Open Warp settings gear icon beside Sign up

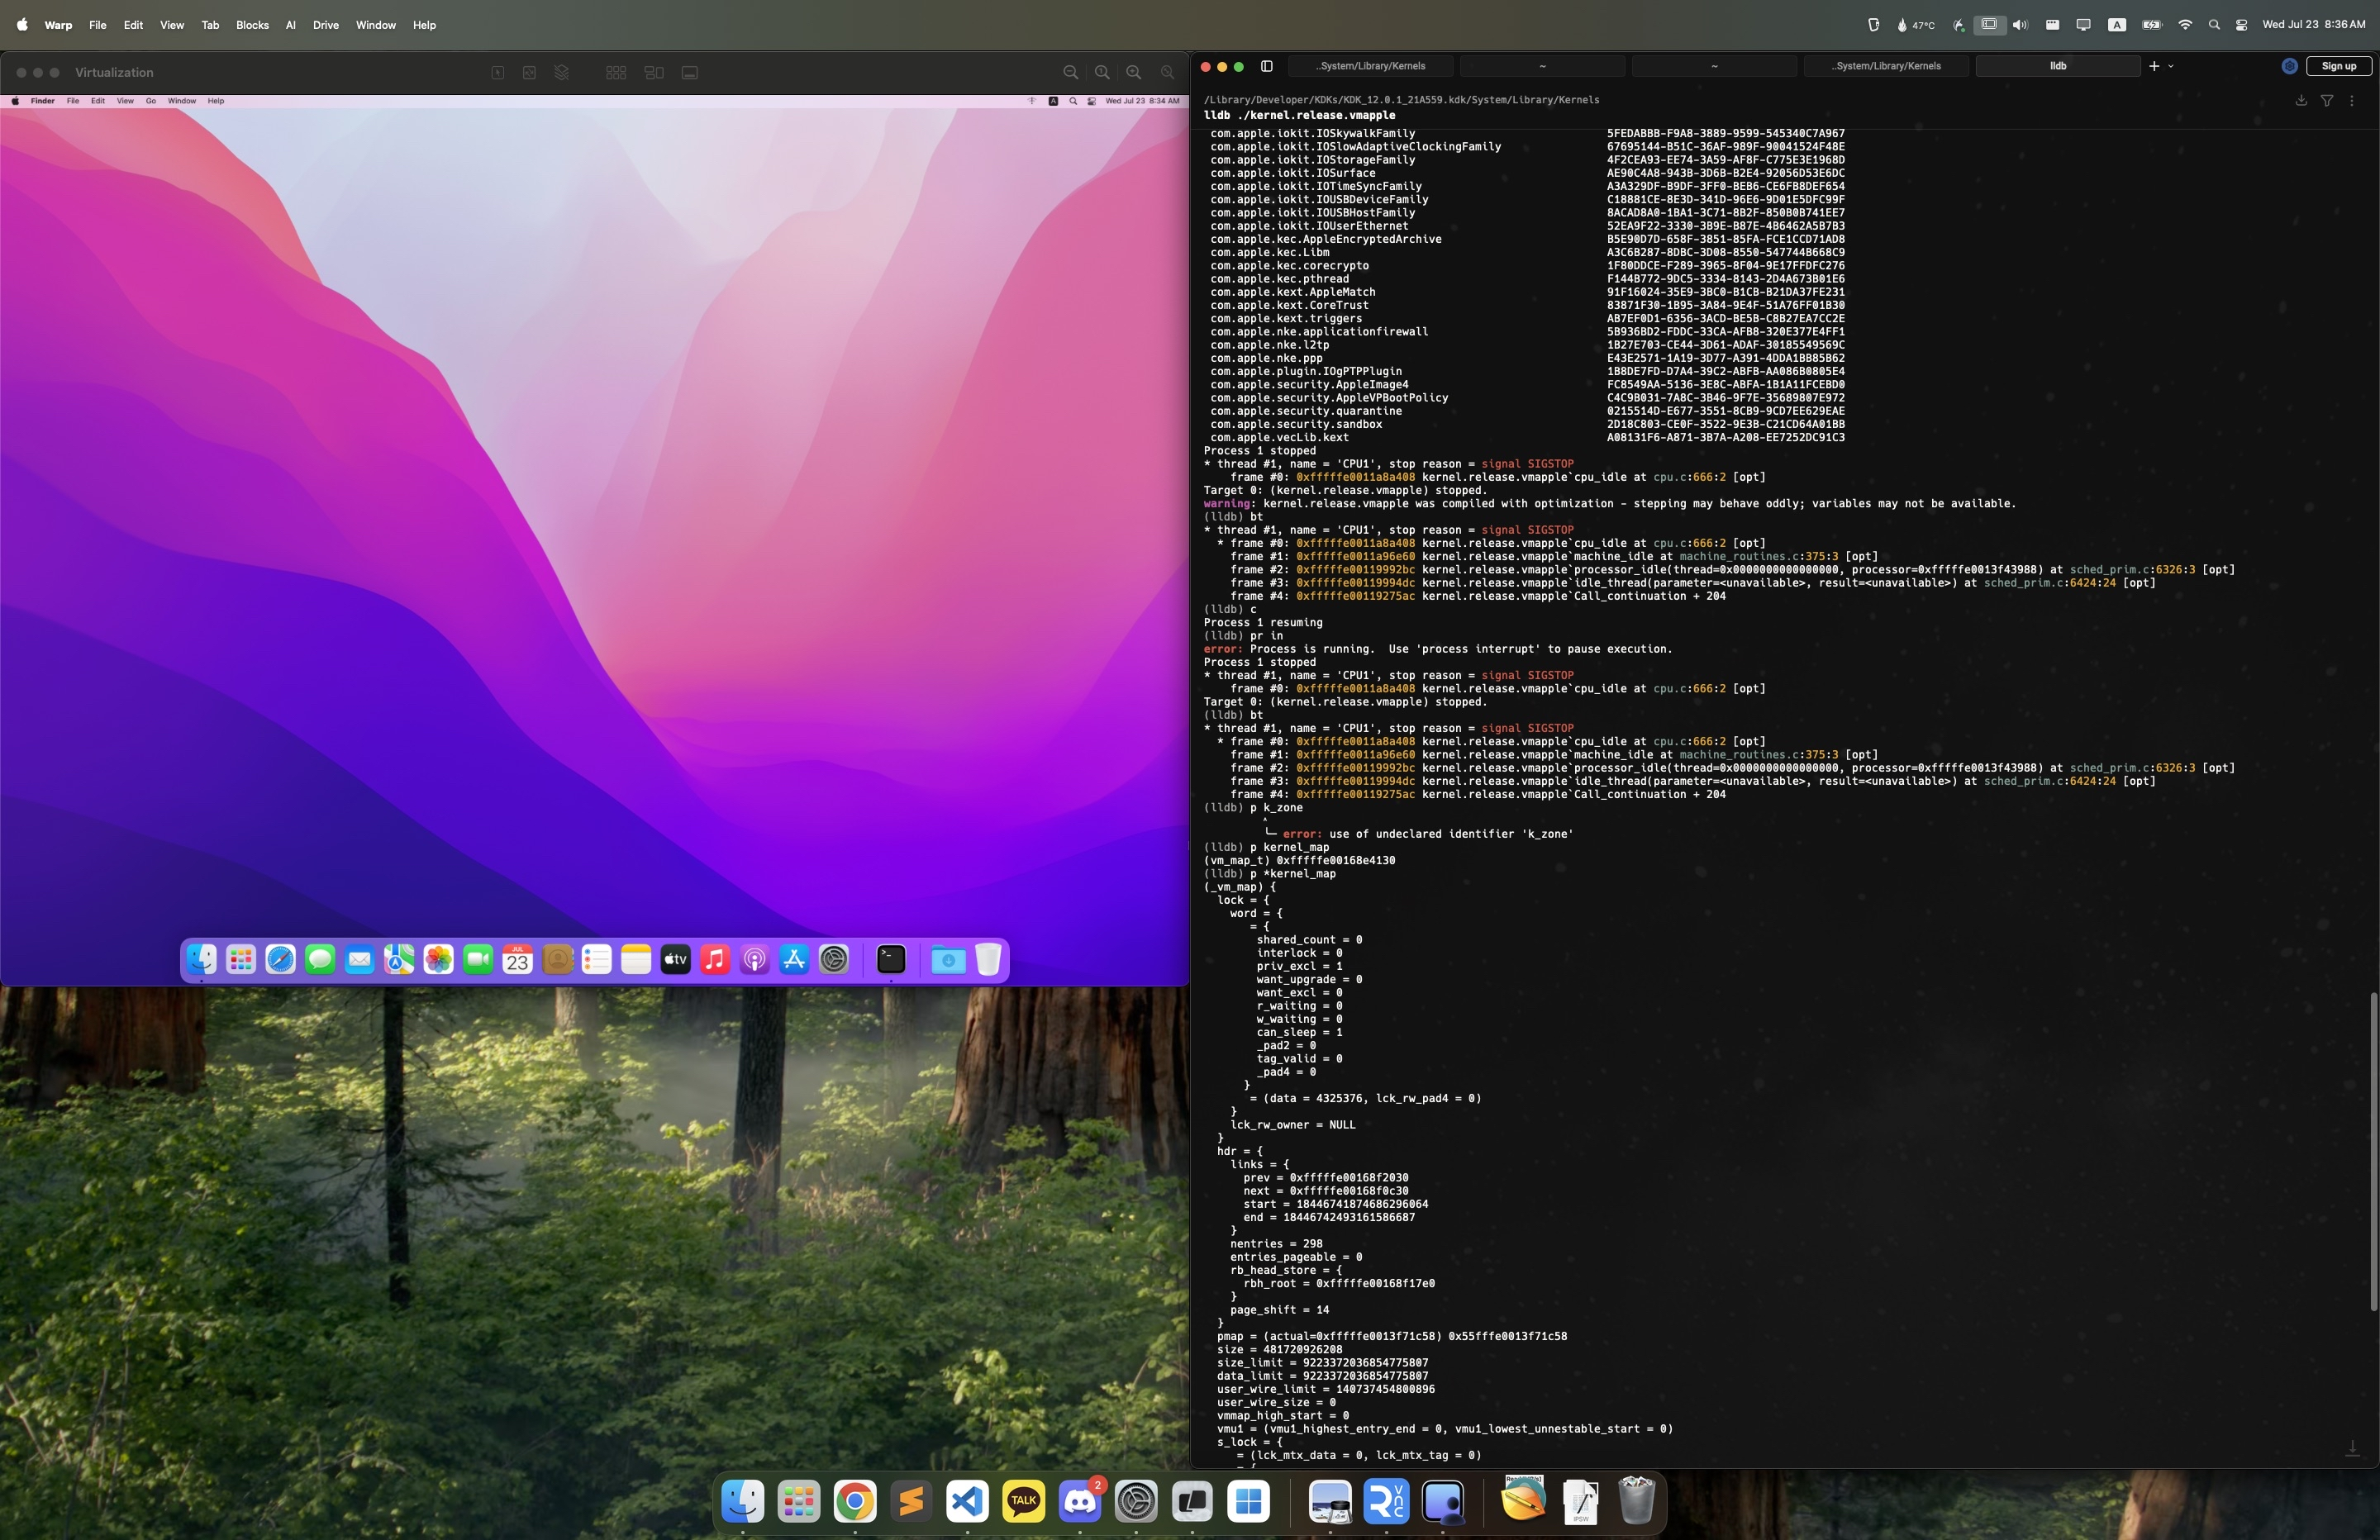click(2289, 66)
